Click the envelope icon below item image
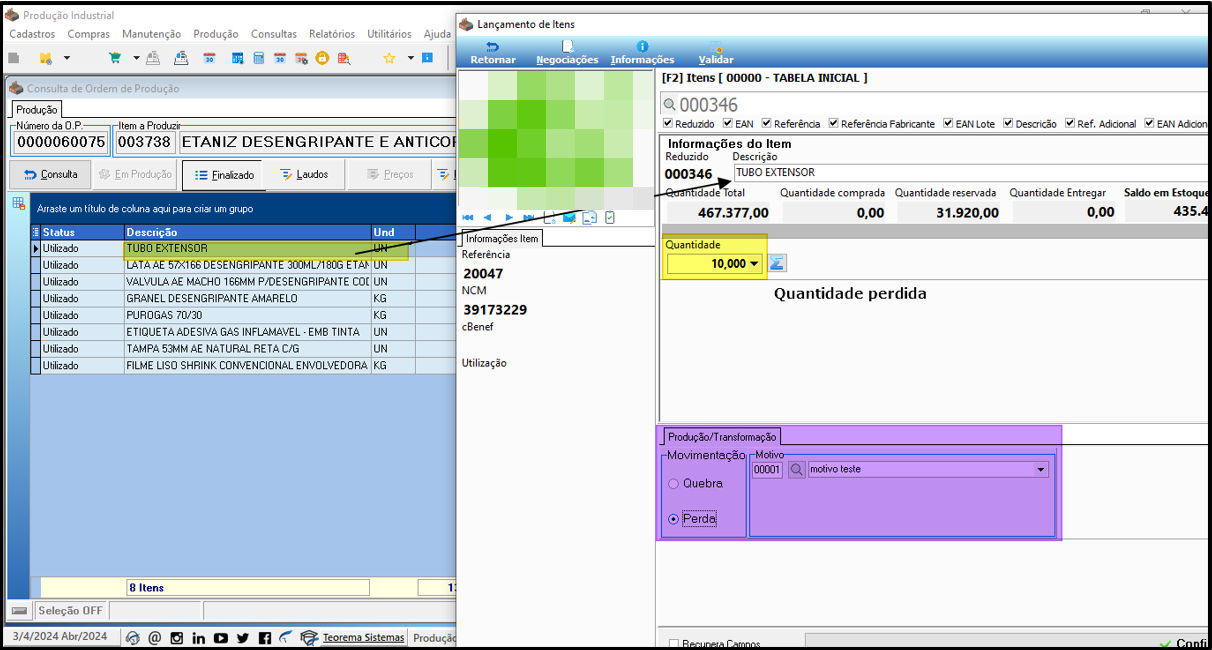The image size is (1212, 650). (x=570, y=217)
